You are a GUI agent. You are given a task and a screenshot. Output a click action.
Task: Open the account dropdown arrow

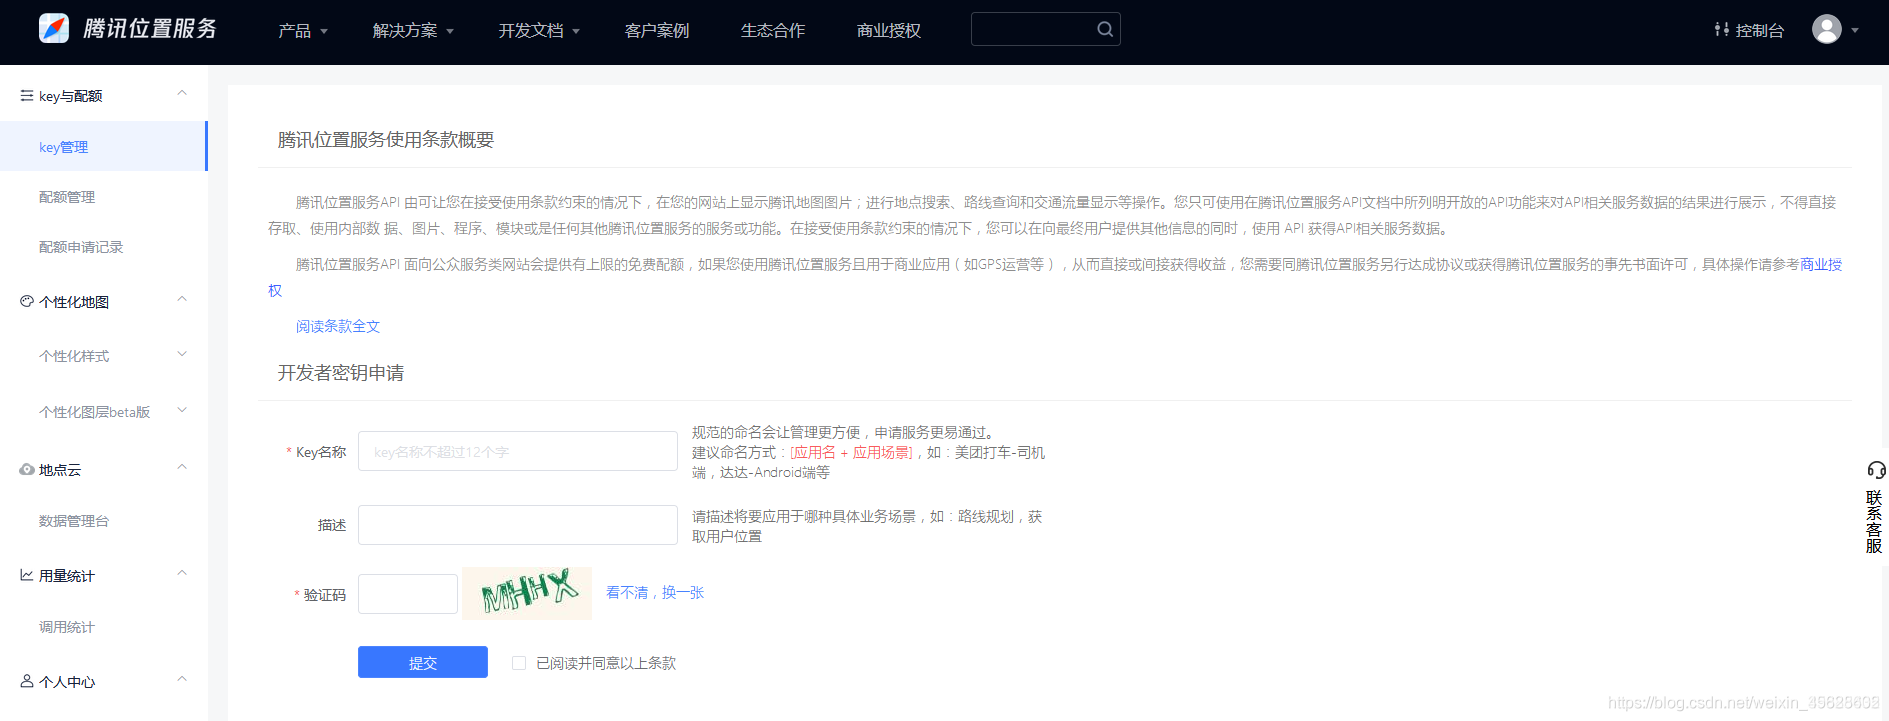click(1855, 30)
